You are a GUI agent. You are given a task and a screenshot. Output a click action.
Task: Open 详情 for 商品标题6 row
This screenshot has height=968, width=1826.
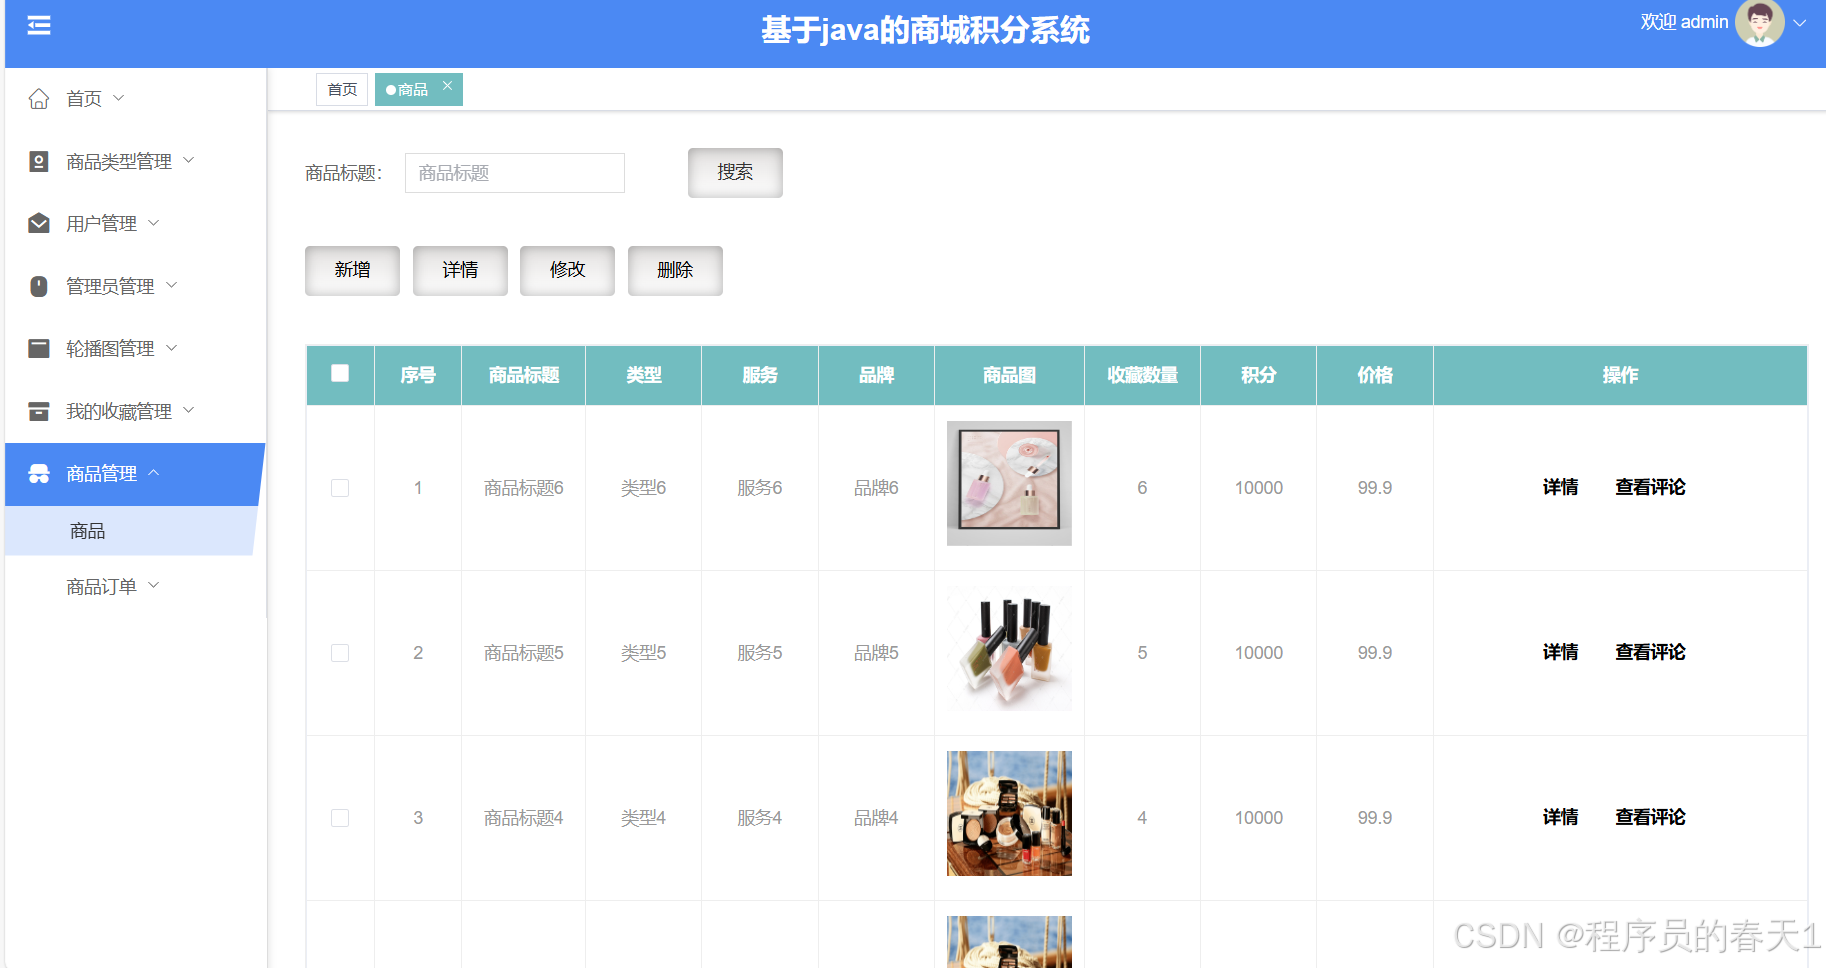tap(1560, 487)
